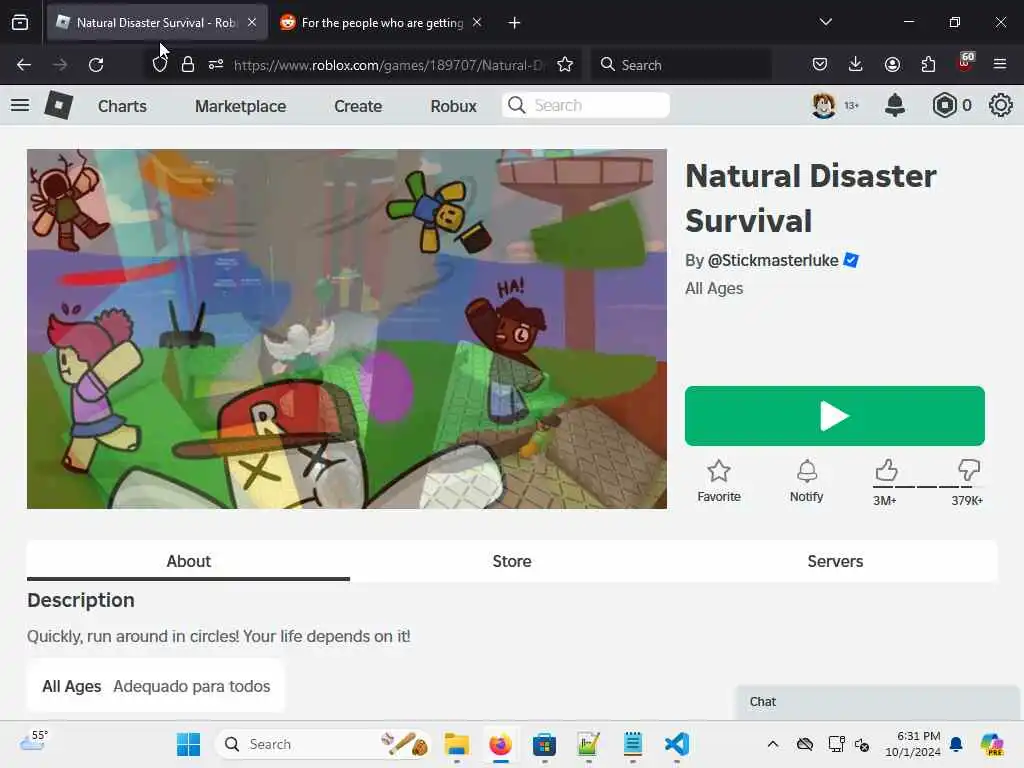This screenshot has width=1024, height=768.
Task: Click the green Play button
Action: 835,416
